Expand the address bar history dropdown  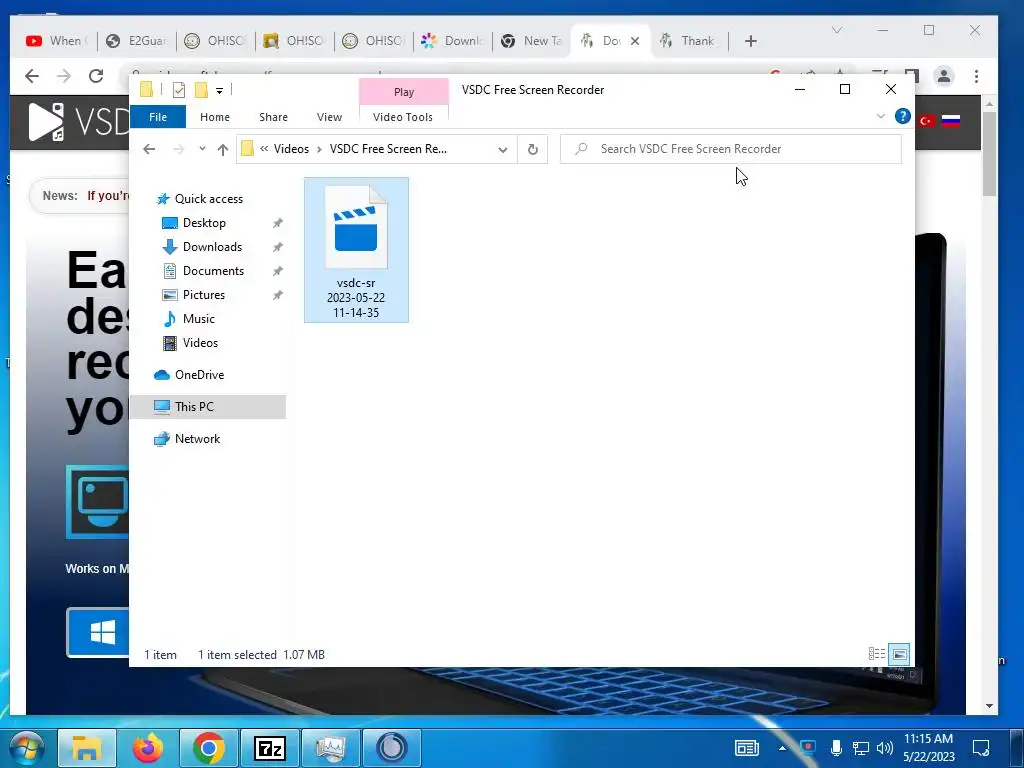(x=502, y=150)
